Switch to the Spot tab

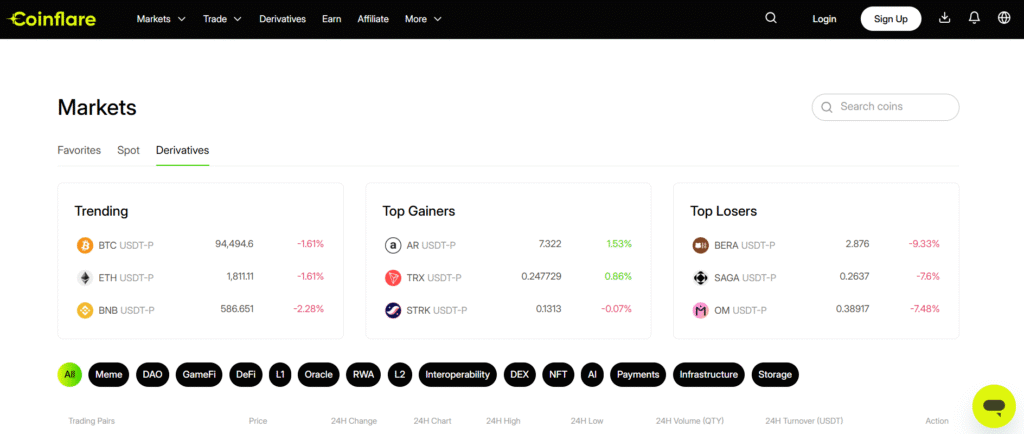click(128, 150)
